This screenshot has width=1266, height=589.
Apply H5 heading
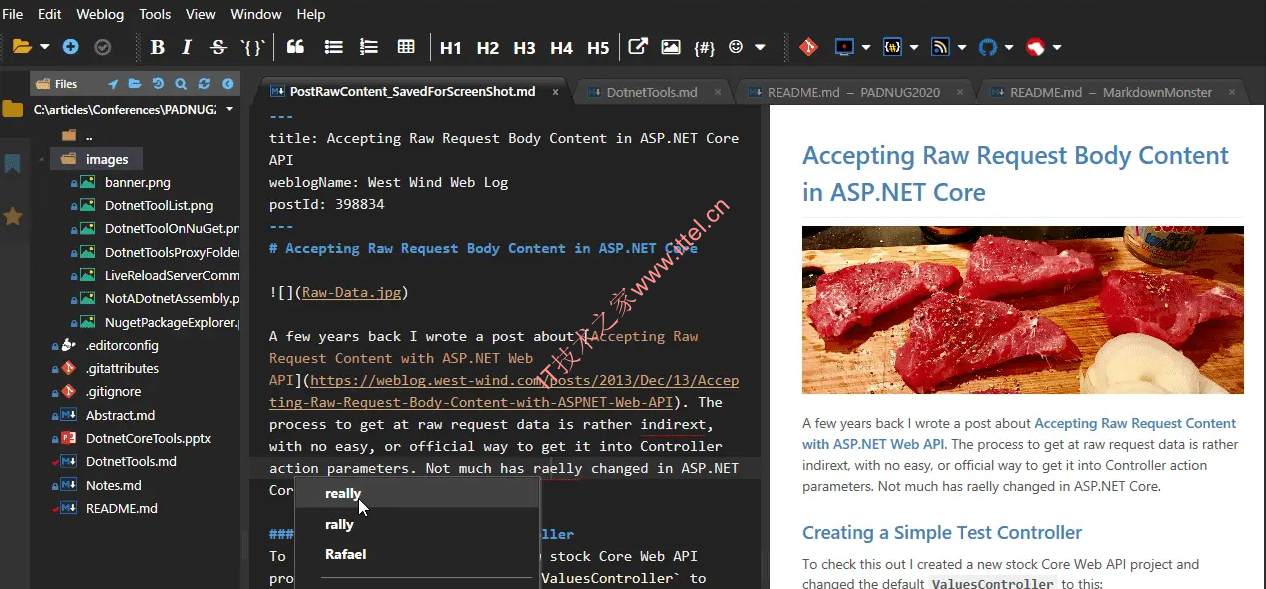(x=598, y=48)
